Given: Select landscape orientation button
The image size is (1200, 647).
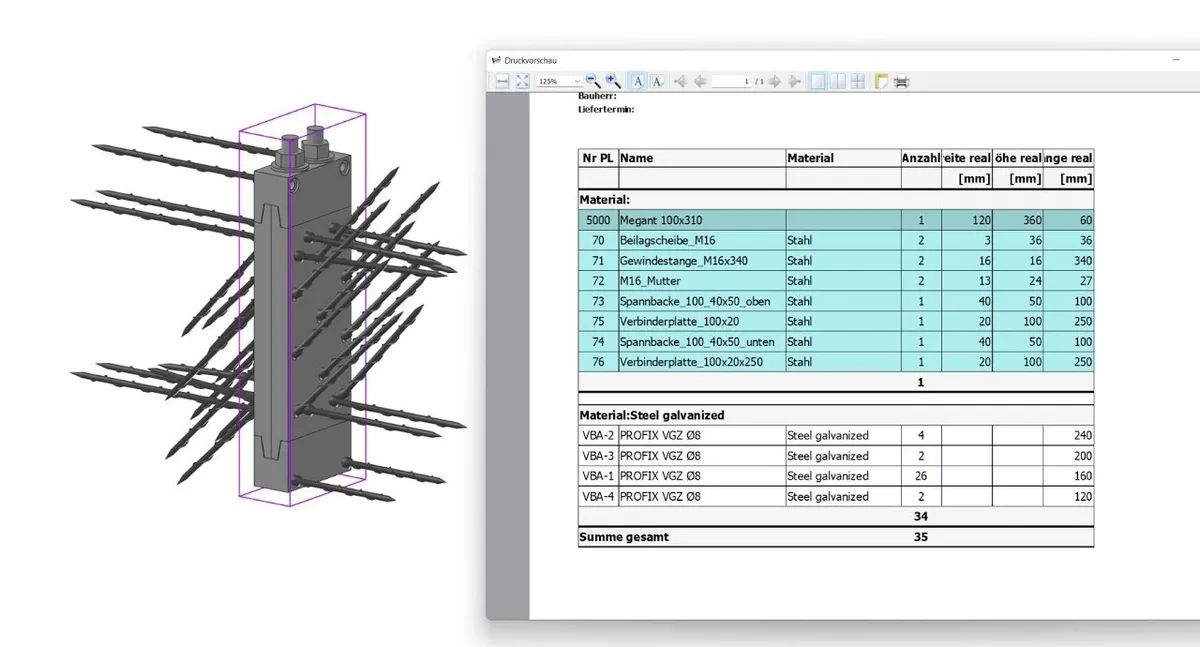Looking at the screenshot, I should (x=657, y=81).
